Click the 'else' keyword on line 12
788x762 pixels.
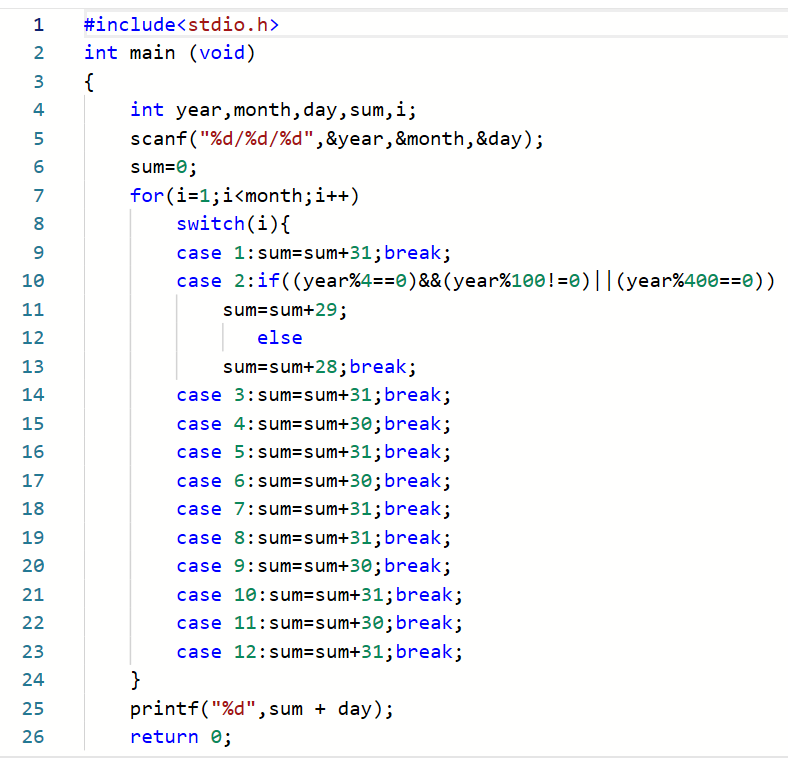click(279, 338)
